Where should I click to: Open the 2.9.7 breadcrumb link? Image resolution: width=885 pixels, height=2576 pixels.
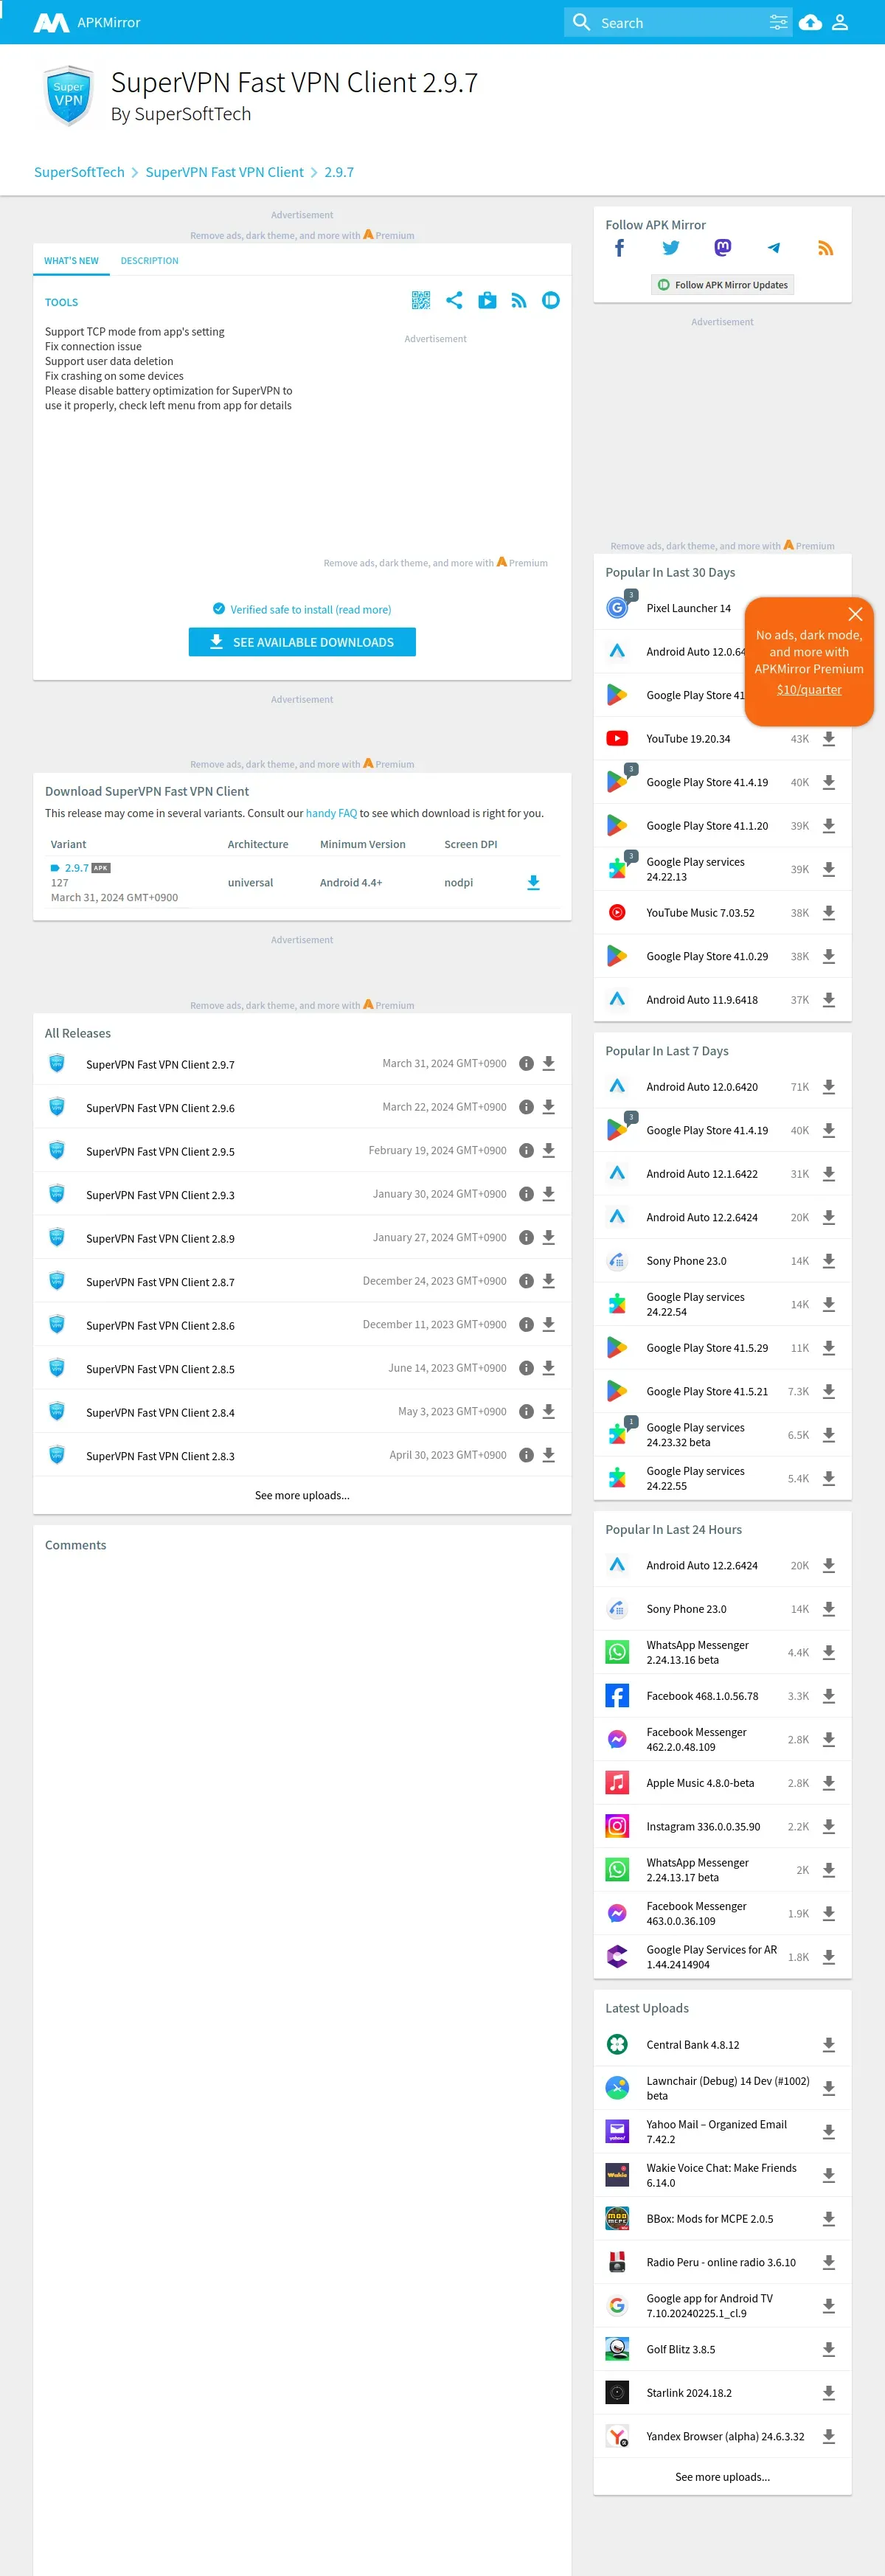click(339, 172)
